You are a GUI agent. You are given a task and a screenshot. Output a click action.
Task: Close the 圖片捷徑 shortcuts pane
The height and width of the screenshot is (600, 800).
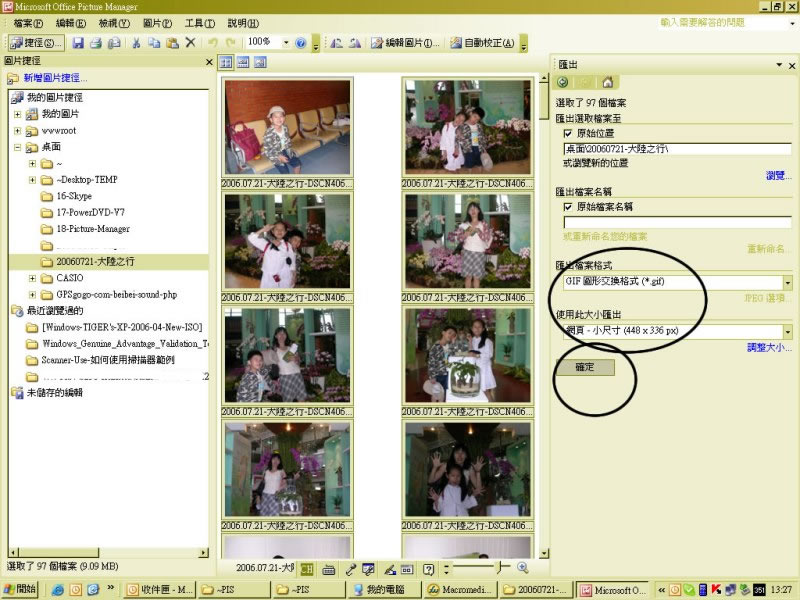click(x=209, y=62)
